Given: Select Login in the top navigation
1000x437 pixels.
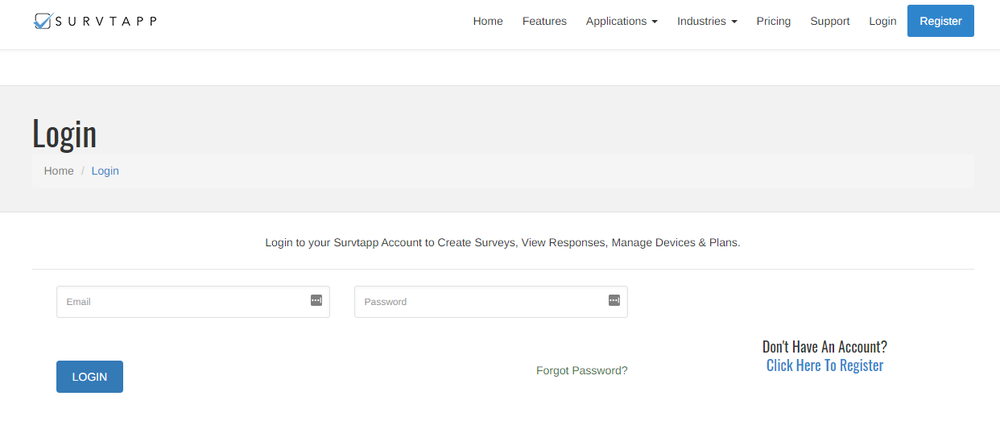Looking at the screenshot, I should click(883, 21).
